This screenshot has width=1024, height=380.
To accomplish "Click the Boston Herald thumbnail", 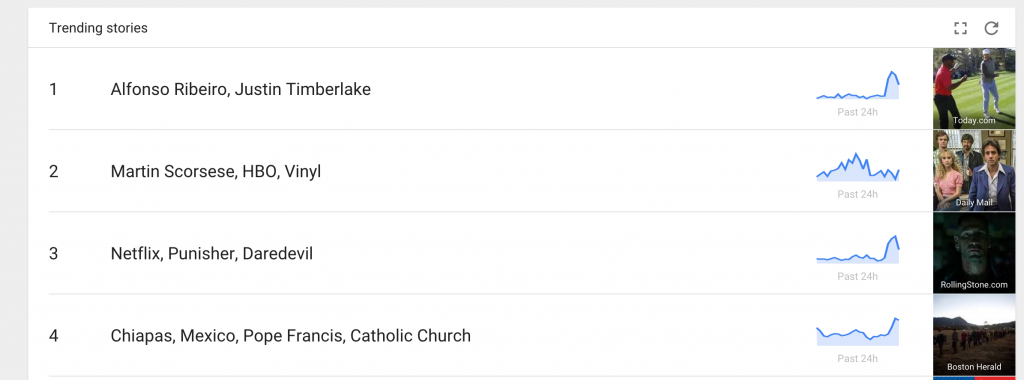I will pyautogui.click(x=974, y=335).
